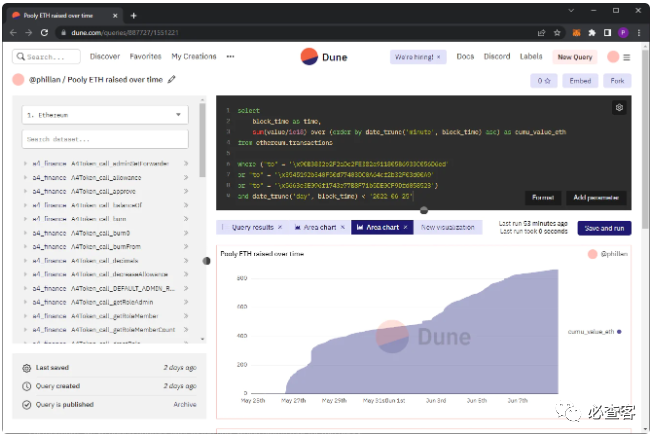Click the Dune logo
656x440 pixels.
pos(324,57)
